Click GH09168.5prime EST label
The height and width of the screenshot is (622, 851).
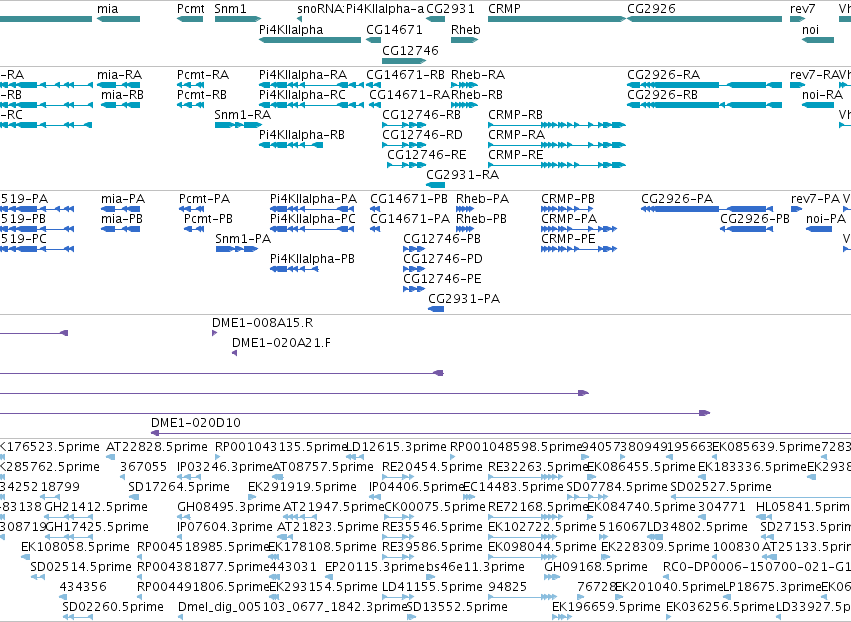[x=596, y=567]
